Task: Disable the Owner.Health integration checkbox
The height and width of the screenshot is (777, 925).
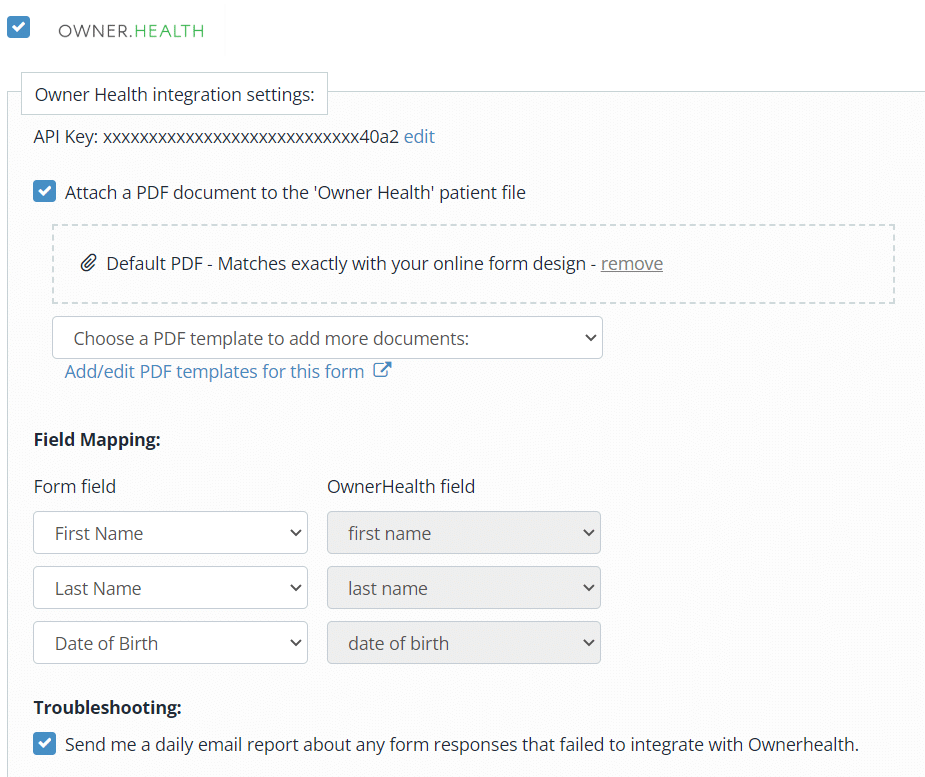Action: coord(18,27)
